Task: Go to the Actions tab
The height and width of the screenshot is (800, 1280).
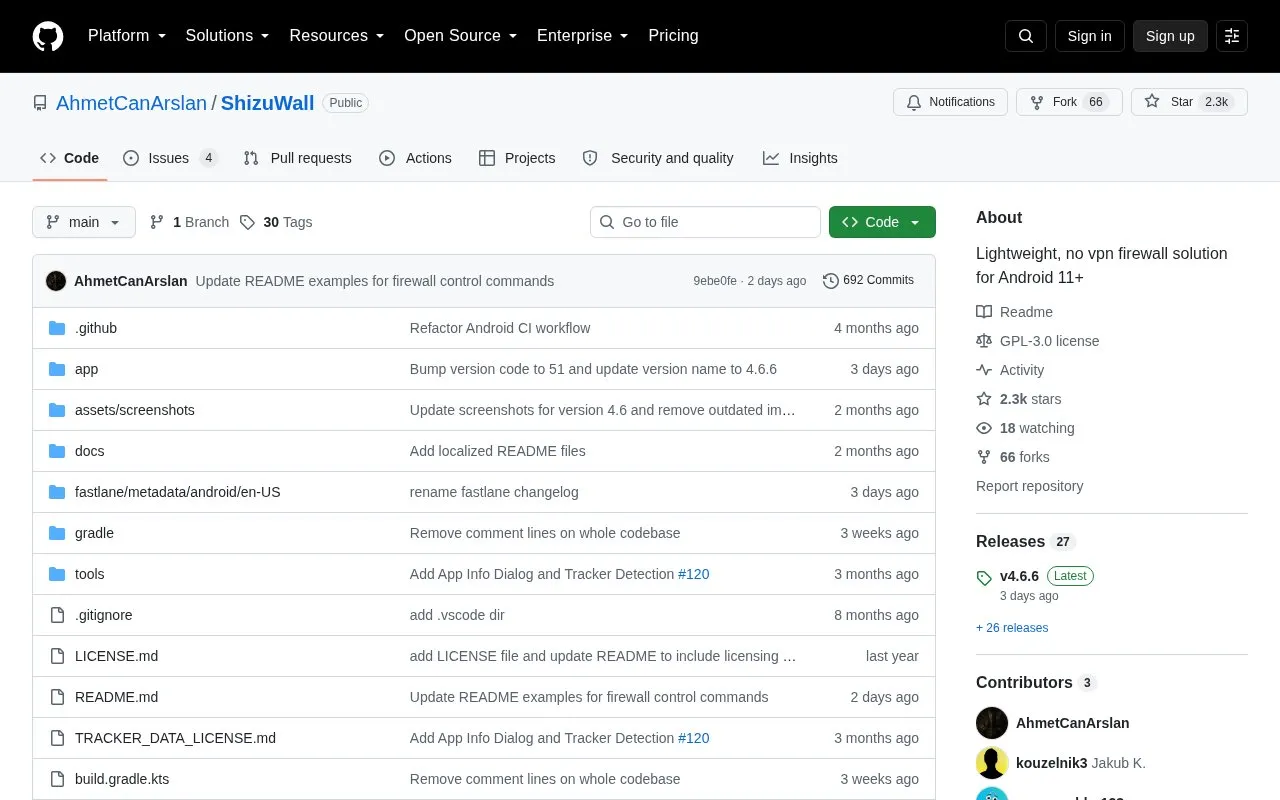Action: [x=415, y=158]
